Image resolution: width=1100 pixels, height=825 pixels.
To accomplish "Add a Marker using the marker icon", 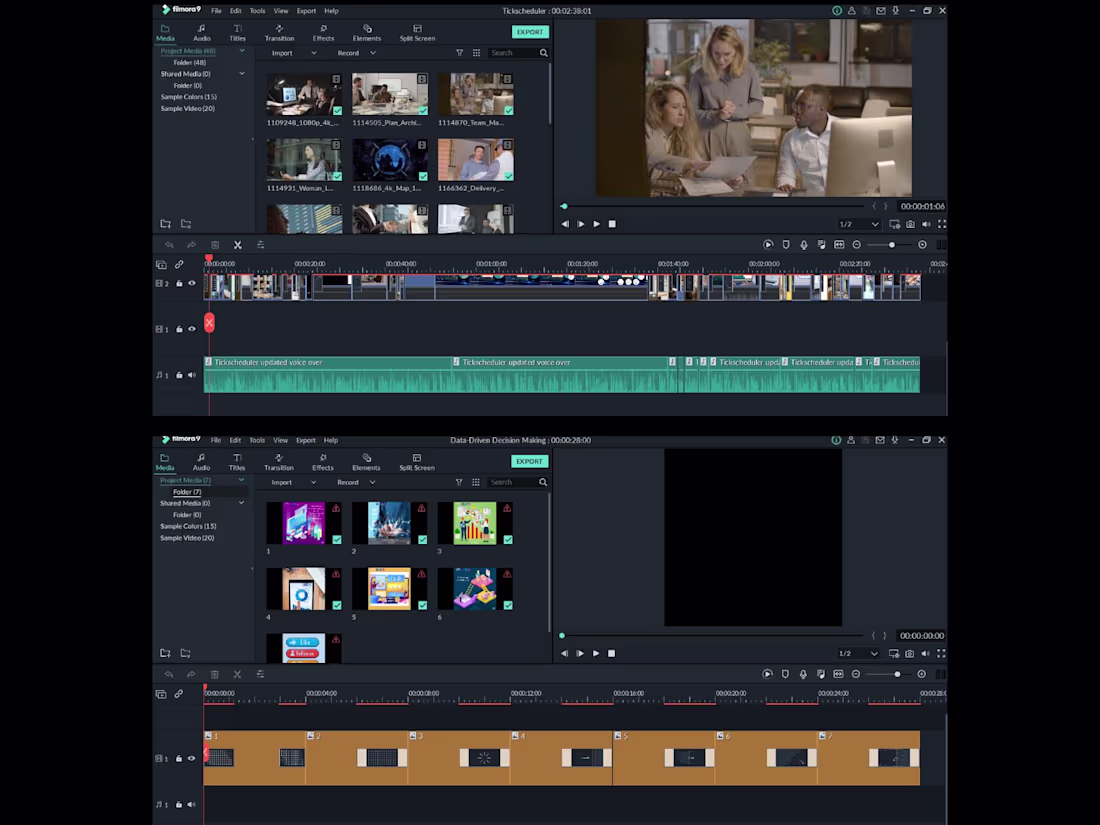I will 786,244.
